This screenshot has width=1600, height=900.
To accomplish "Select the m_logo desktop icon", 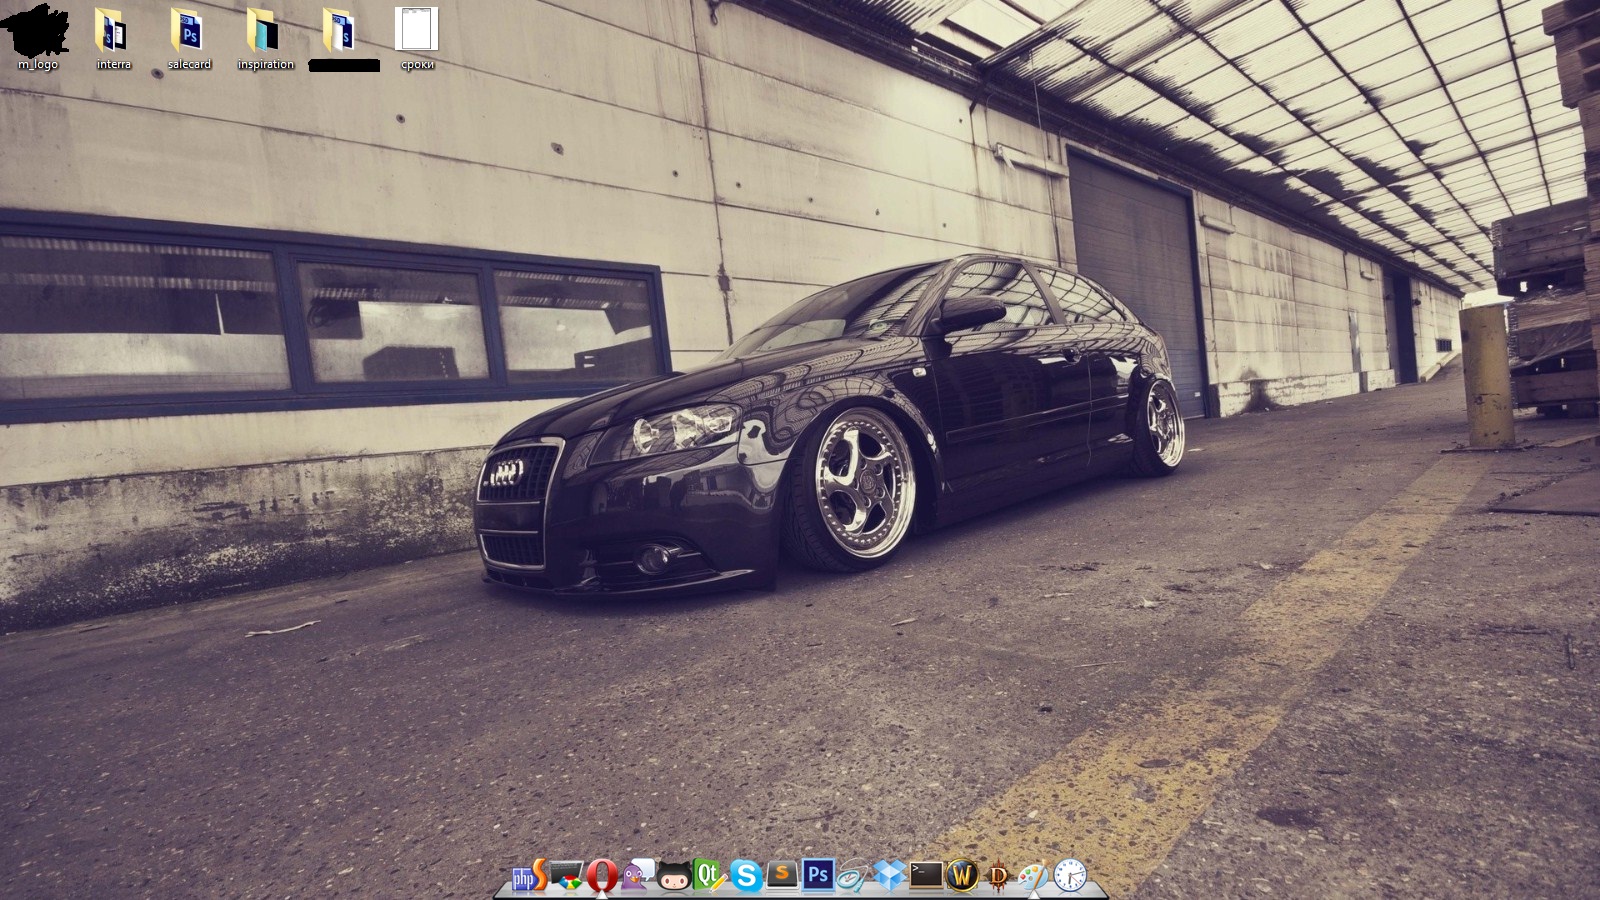I will coord(37,38).
